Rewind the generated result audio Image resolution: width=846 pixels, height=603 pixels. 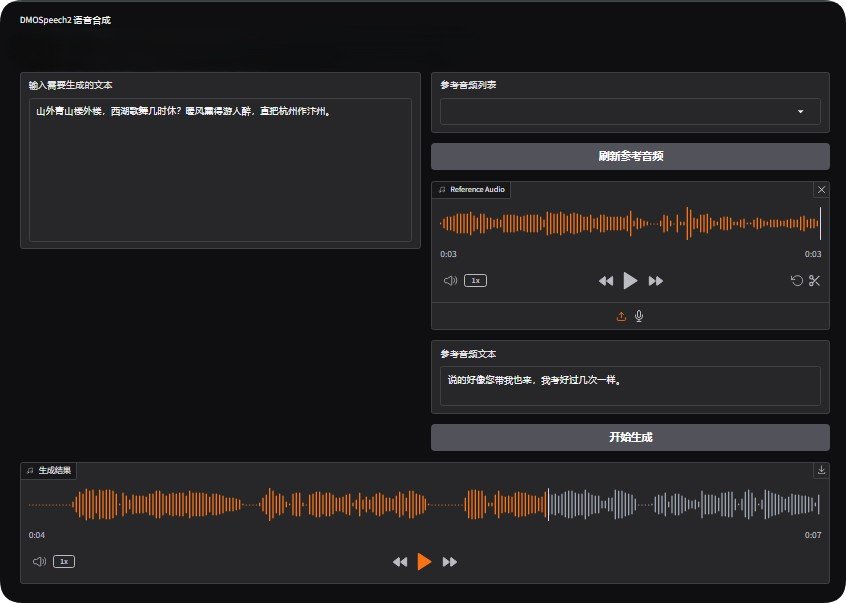pos(399,562)
